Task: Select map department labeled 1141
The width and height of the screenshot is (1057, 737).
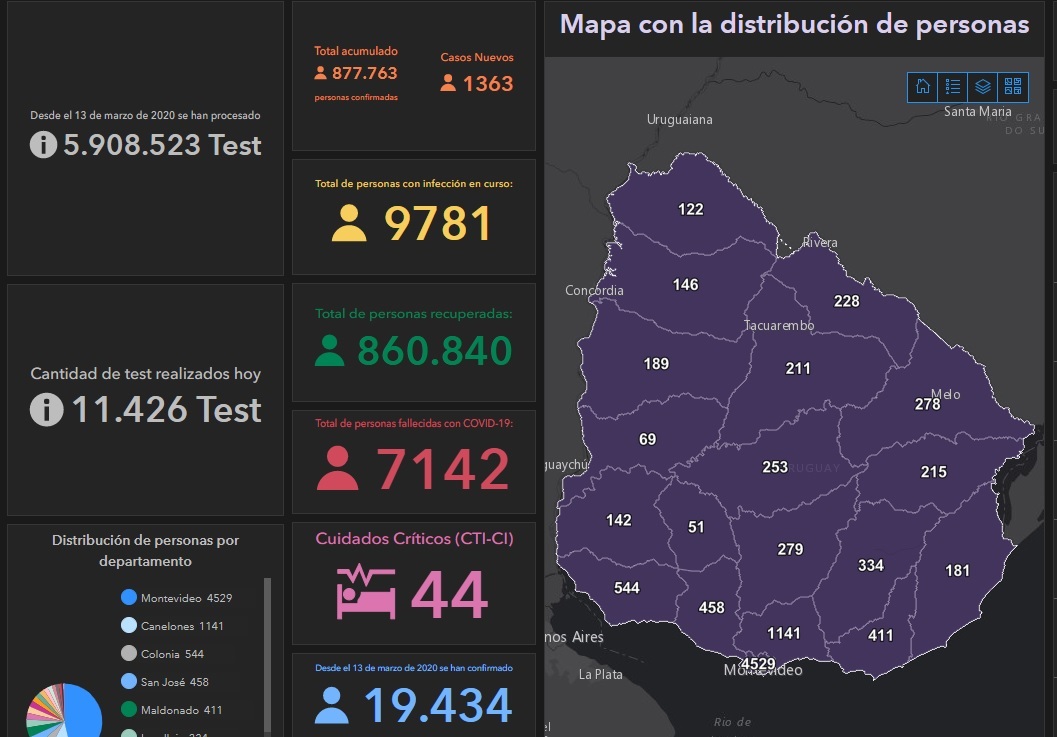Action: click(783, 632)
